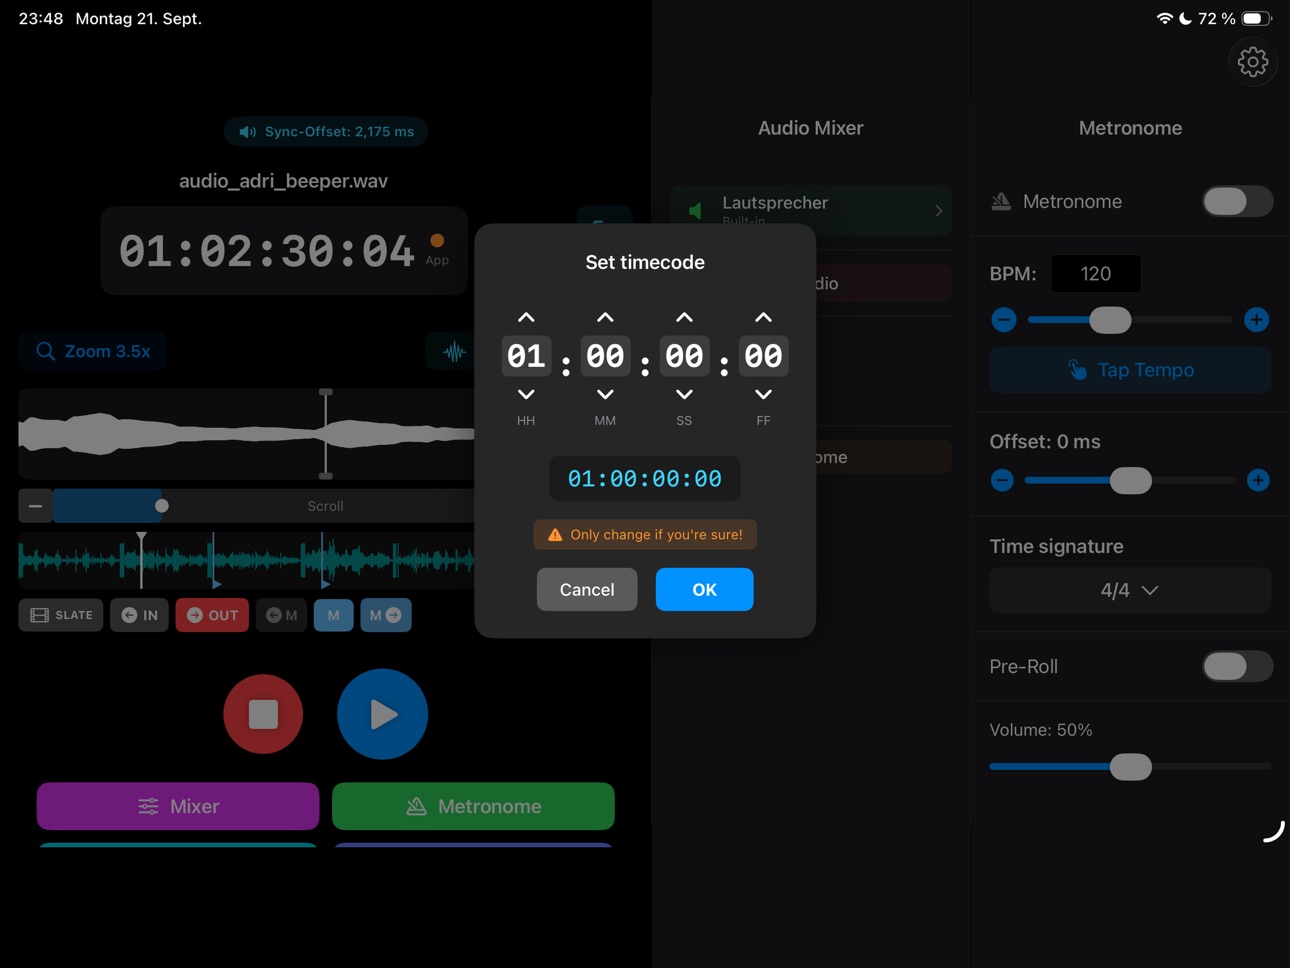Click the Lautsprecher speaker icon
1290x968 pixels.
point(696,211)
